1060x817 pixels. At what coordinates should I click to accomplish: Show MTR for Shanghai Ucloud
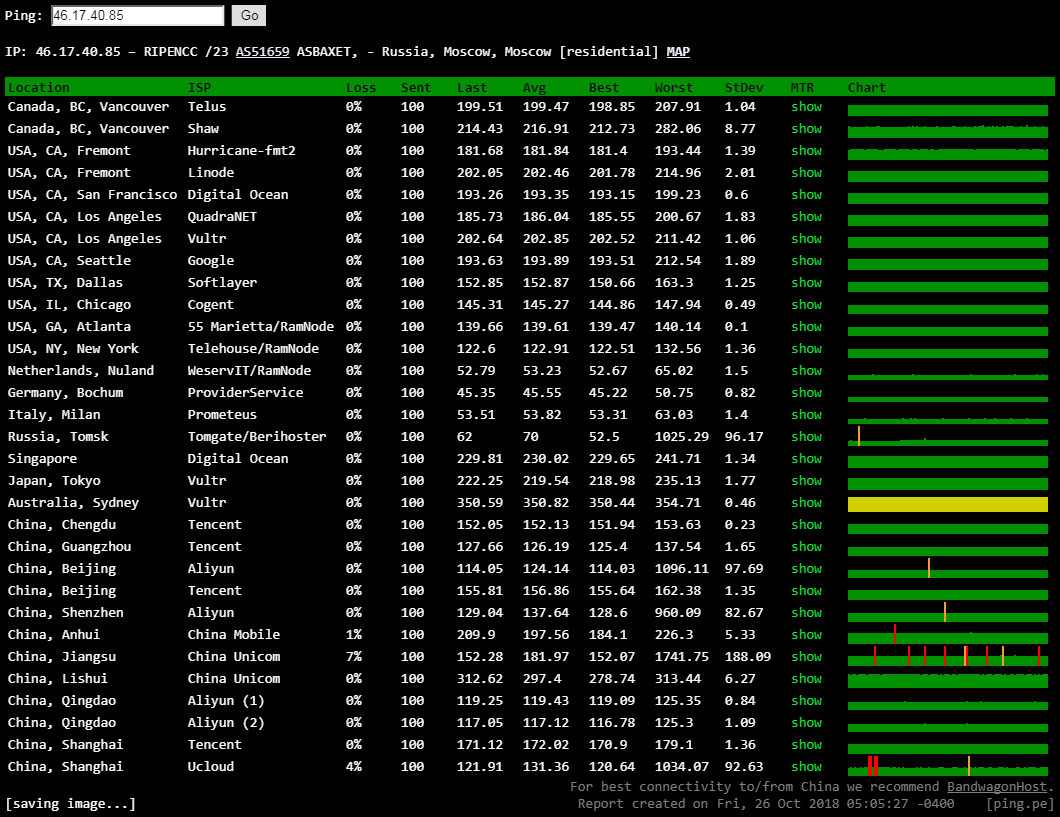point(806,767)
